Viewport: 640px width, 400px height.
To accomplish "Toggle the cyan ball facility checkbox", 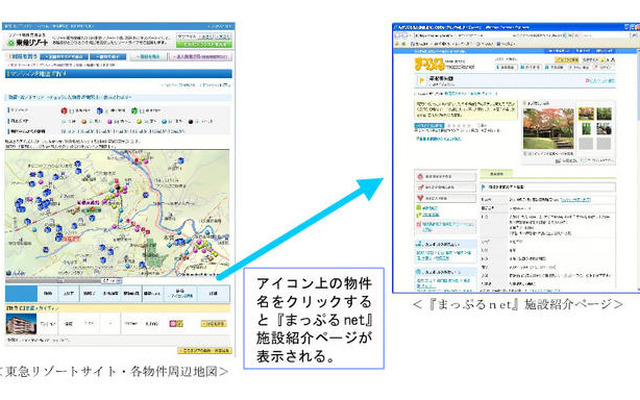I will coord(171,122).
